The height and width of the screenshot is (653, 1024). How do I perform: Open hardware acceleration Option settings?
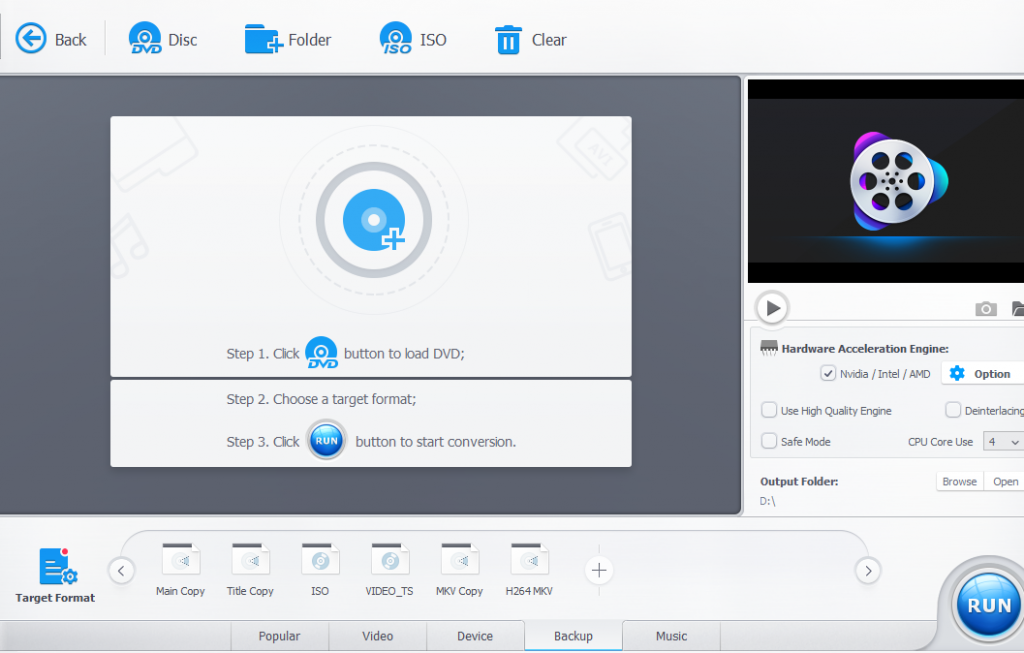982,374
